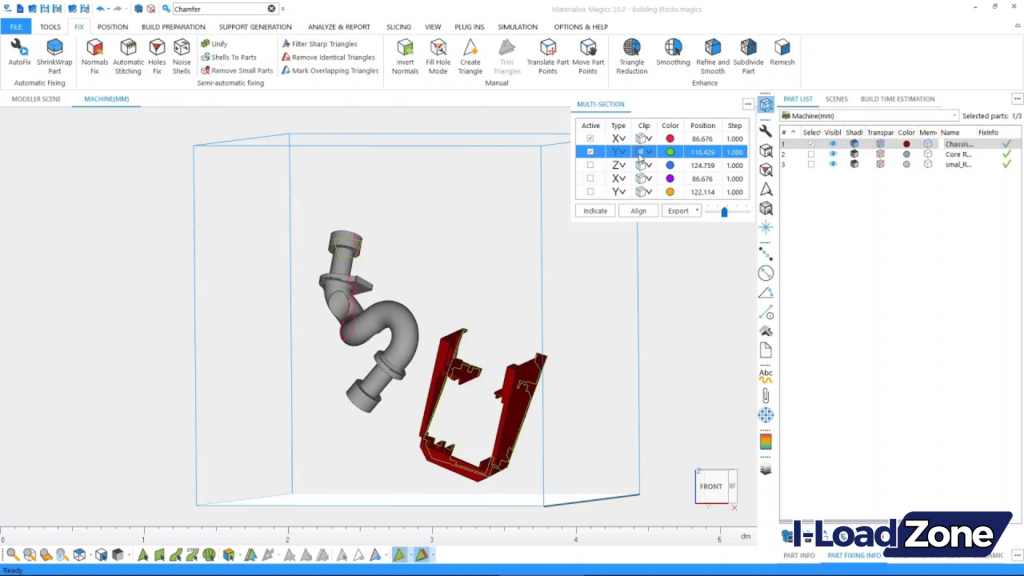1024x576 pixels.
Task: Select the Holes Fix tool
Action: 155,55
